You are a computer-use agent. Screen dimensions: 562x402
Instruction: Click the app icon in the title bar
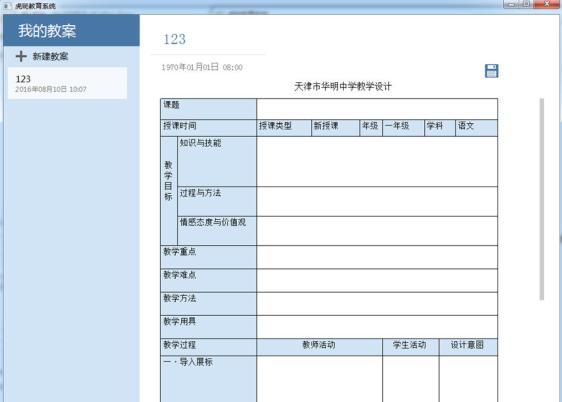click(x=7, y=6)
